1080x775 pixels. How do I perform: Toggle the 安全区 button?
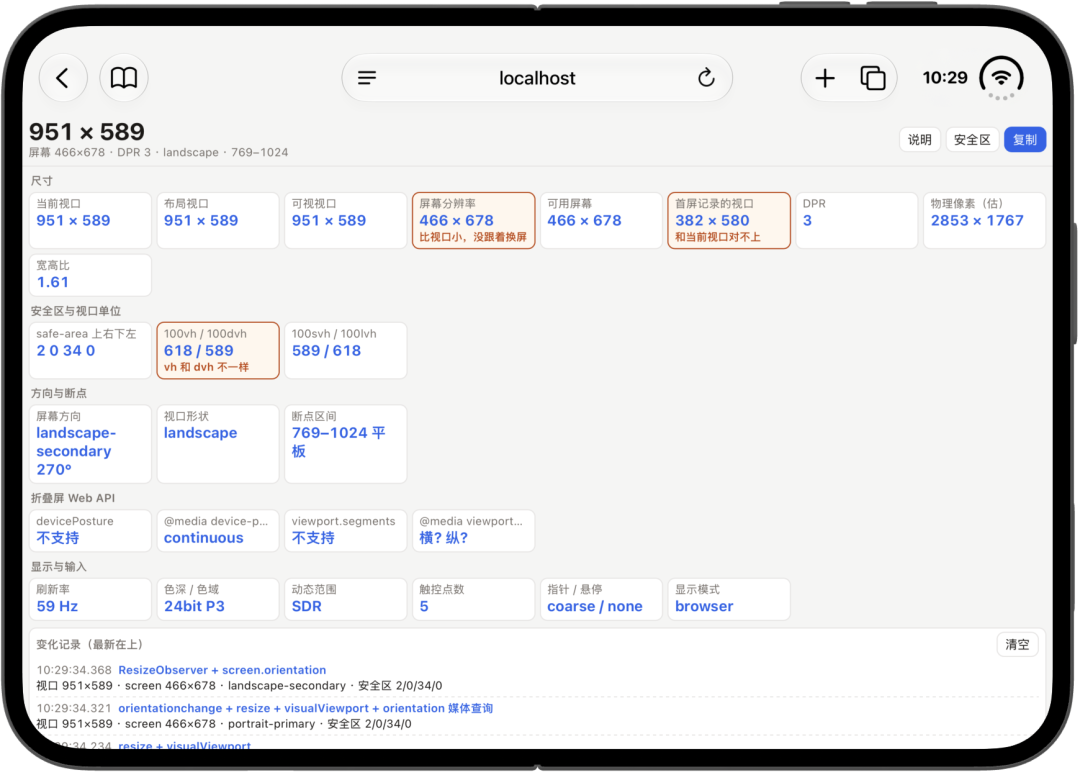click(972, 140)
